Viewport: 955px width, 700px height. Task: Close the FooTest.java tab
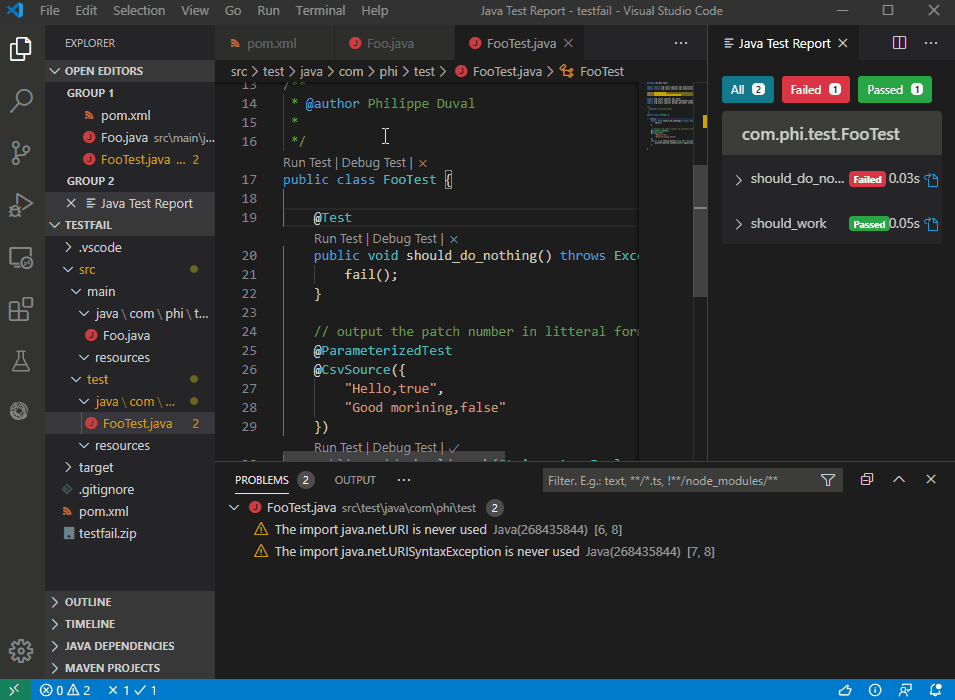(568, 43)
